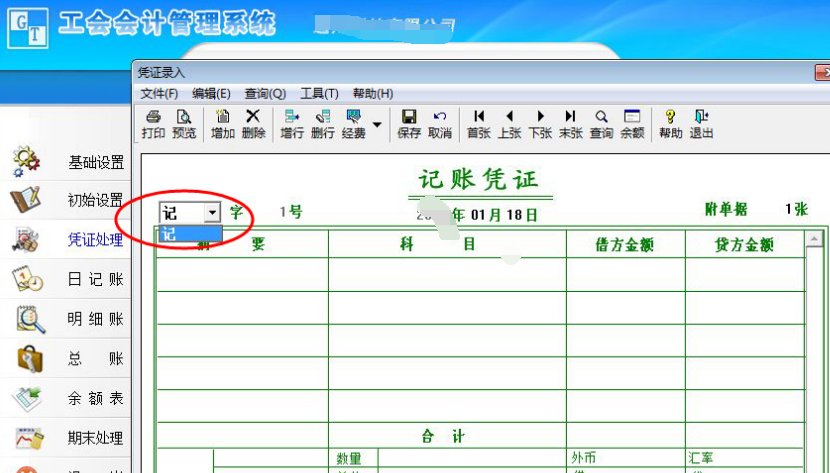
Task: Open the 查询(Q) menu
Action: click(265, 94)
